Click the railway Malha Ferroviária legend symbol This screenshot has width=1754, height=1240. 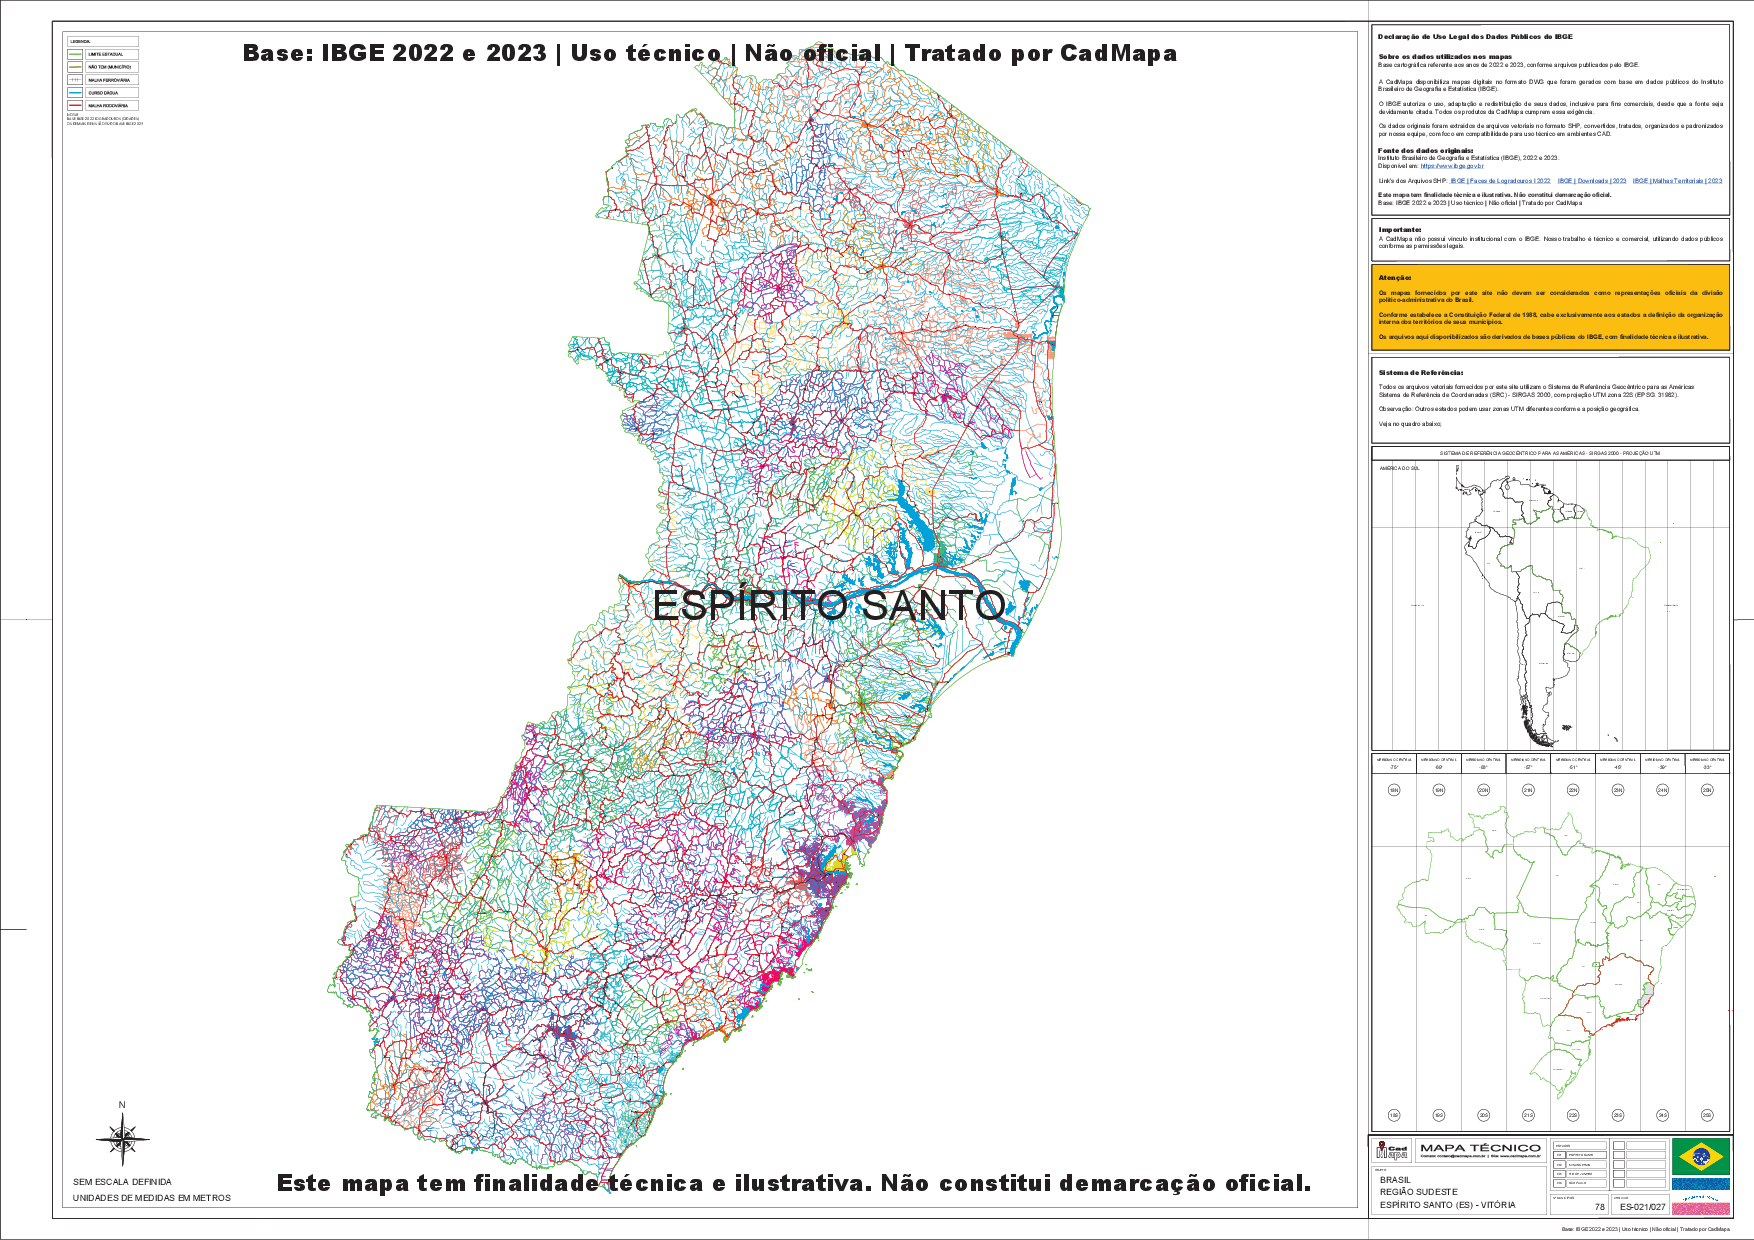(x=75, y=80)
